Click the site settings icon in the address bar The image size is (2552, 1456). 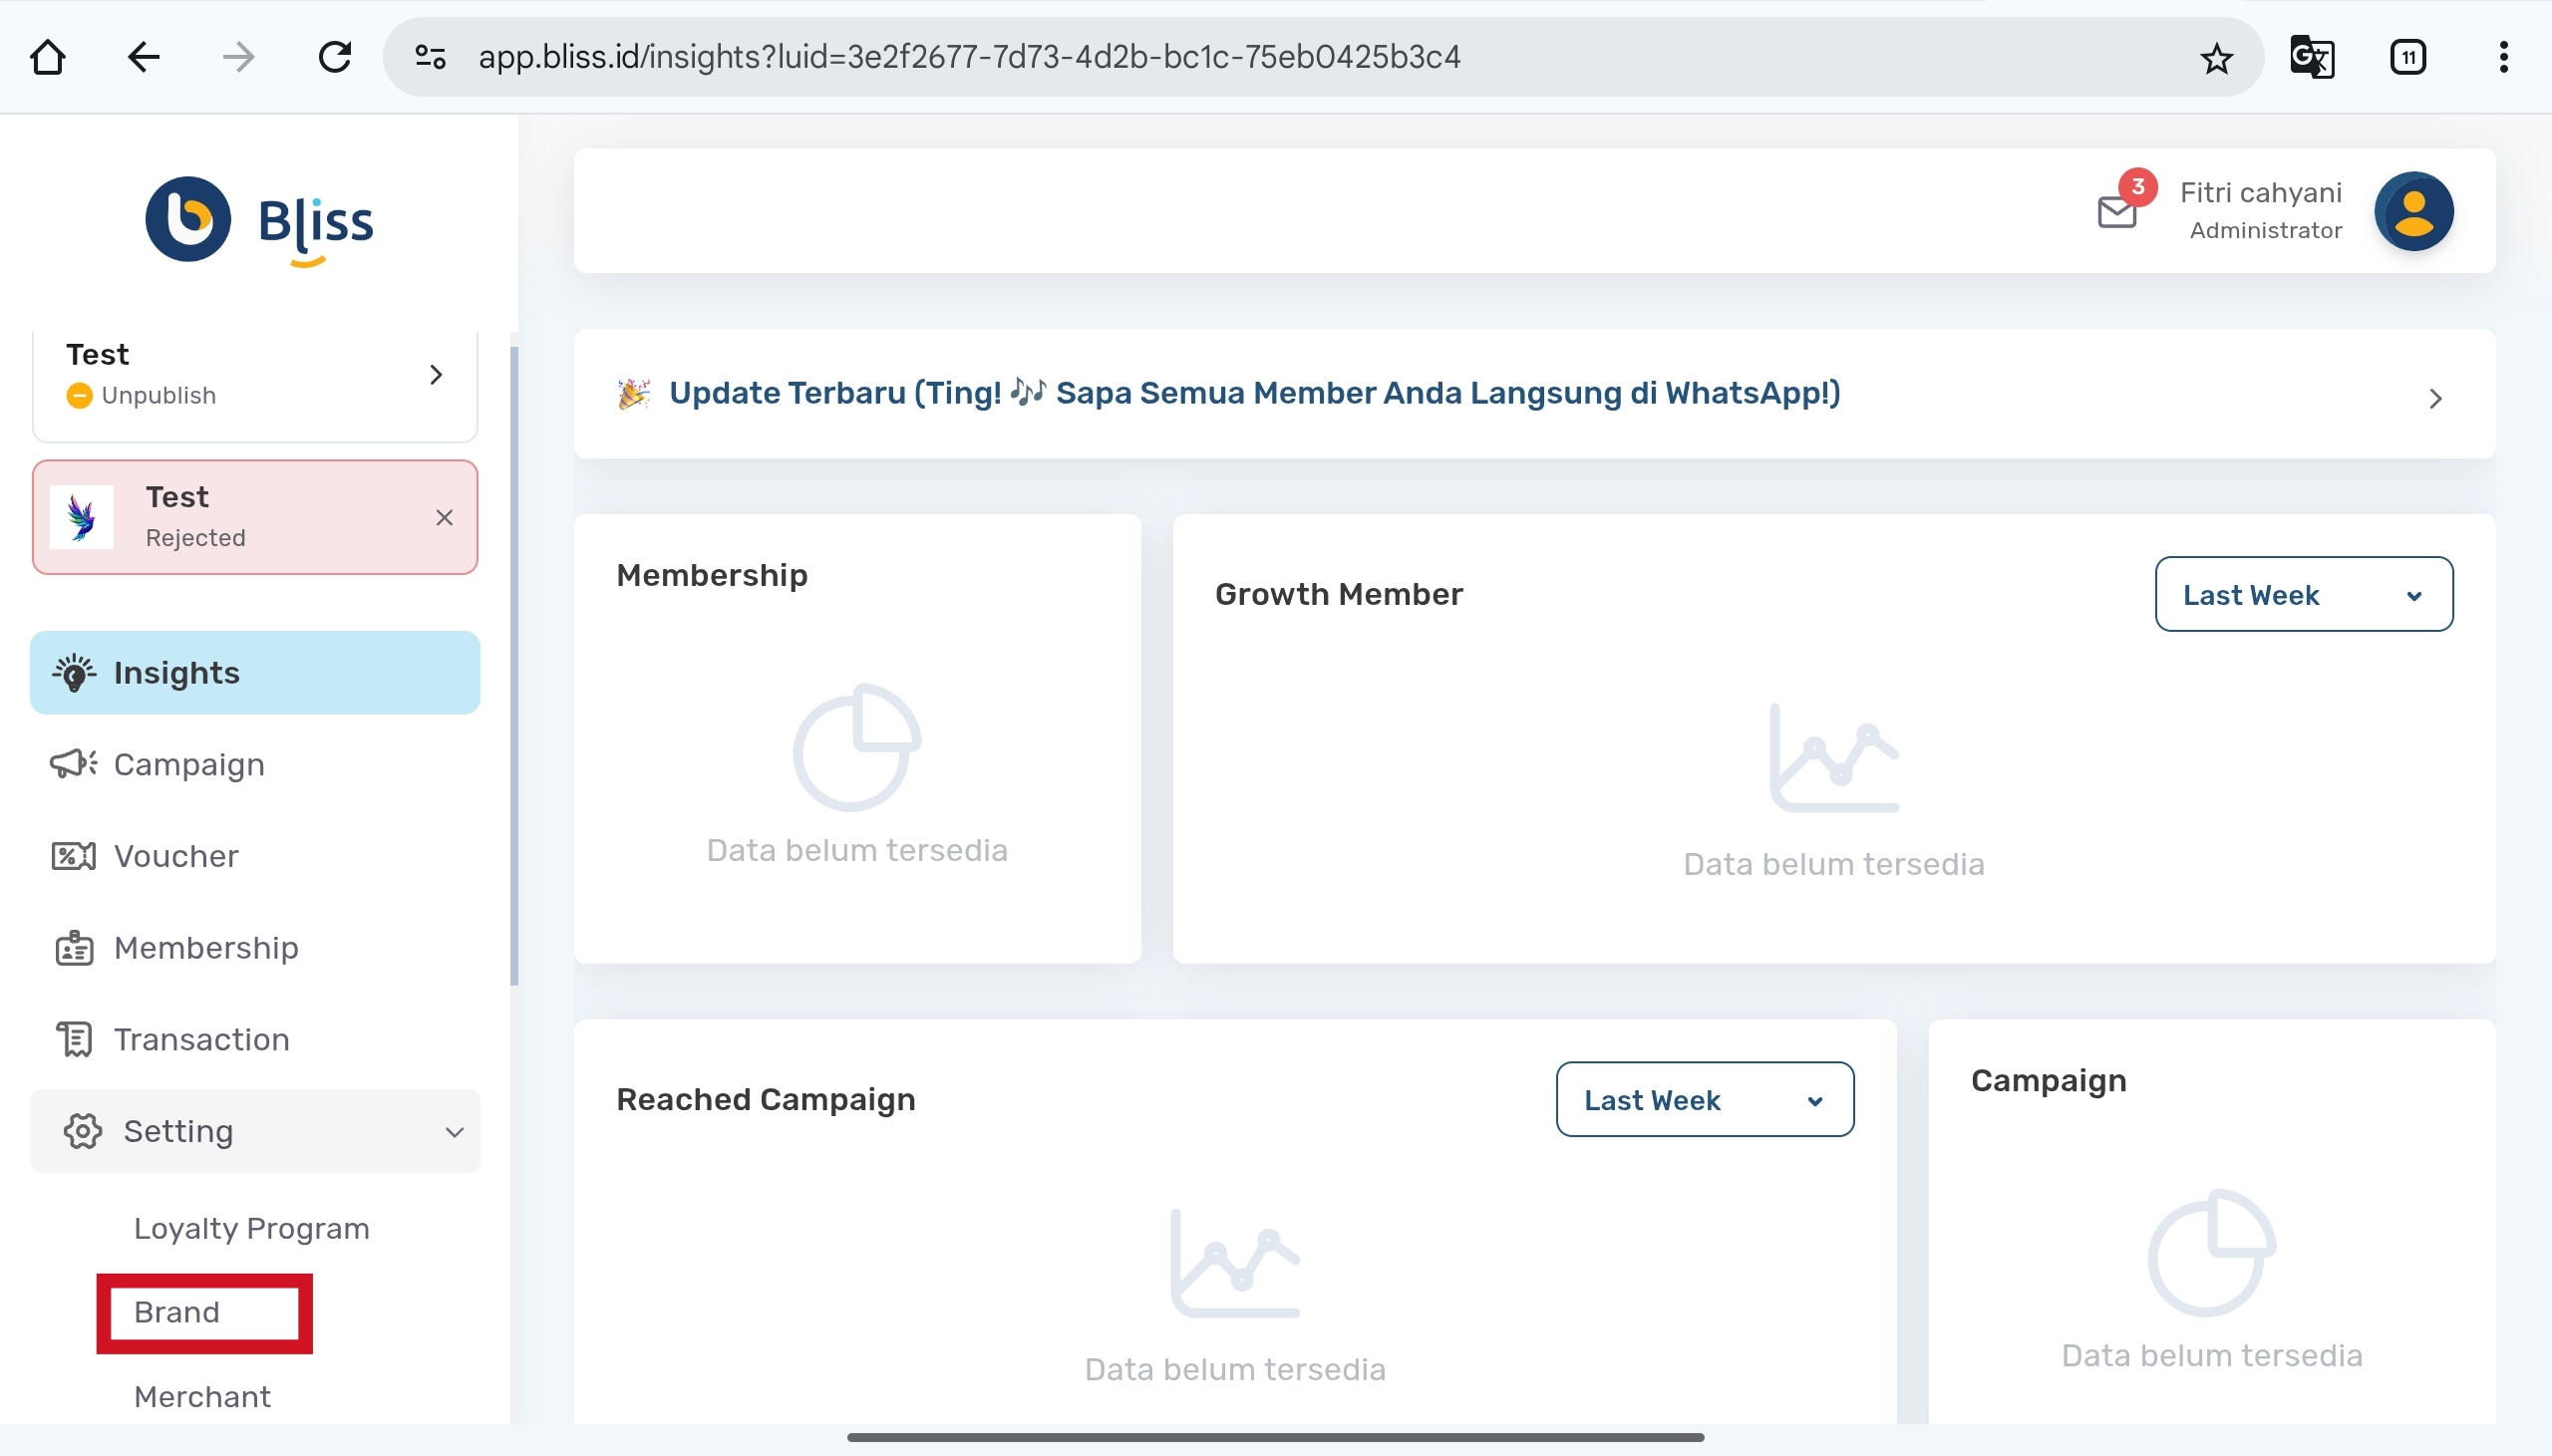pyautogui.click(x=430, y=57)
